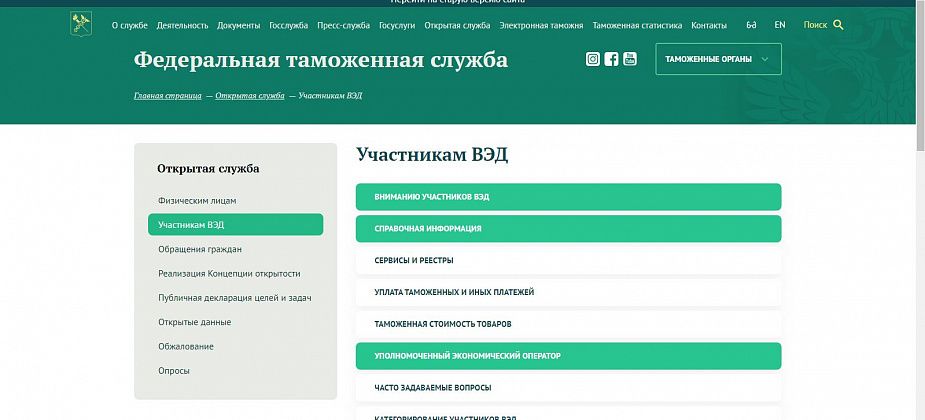Select Обжалование in sidebar
The height and width of the screenshot is (420, 925).
click(x=186, y=346)
